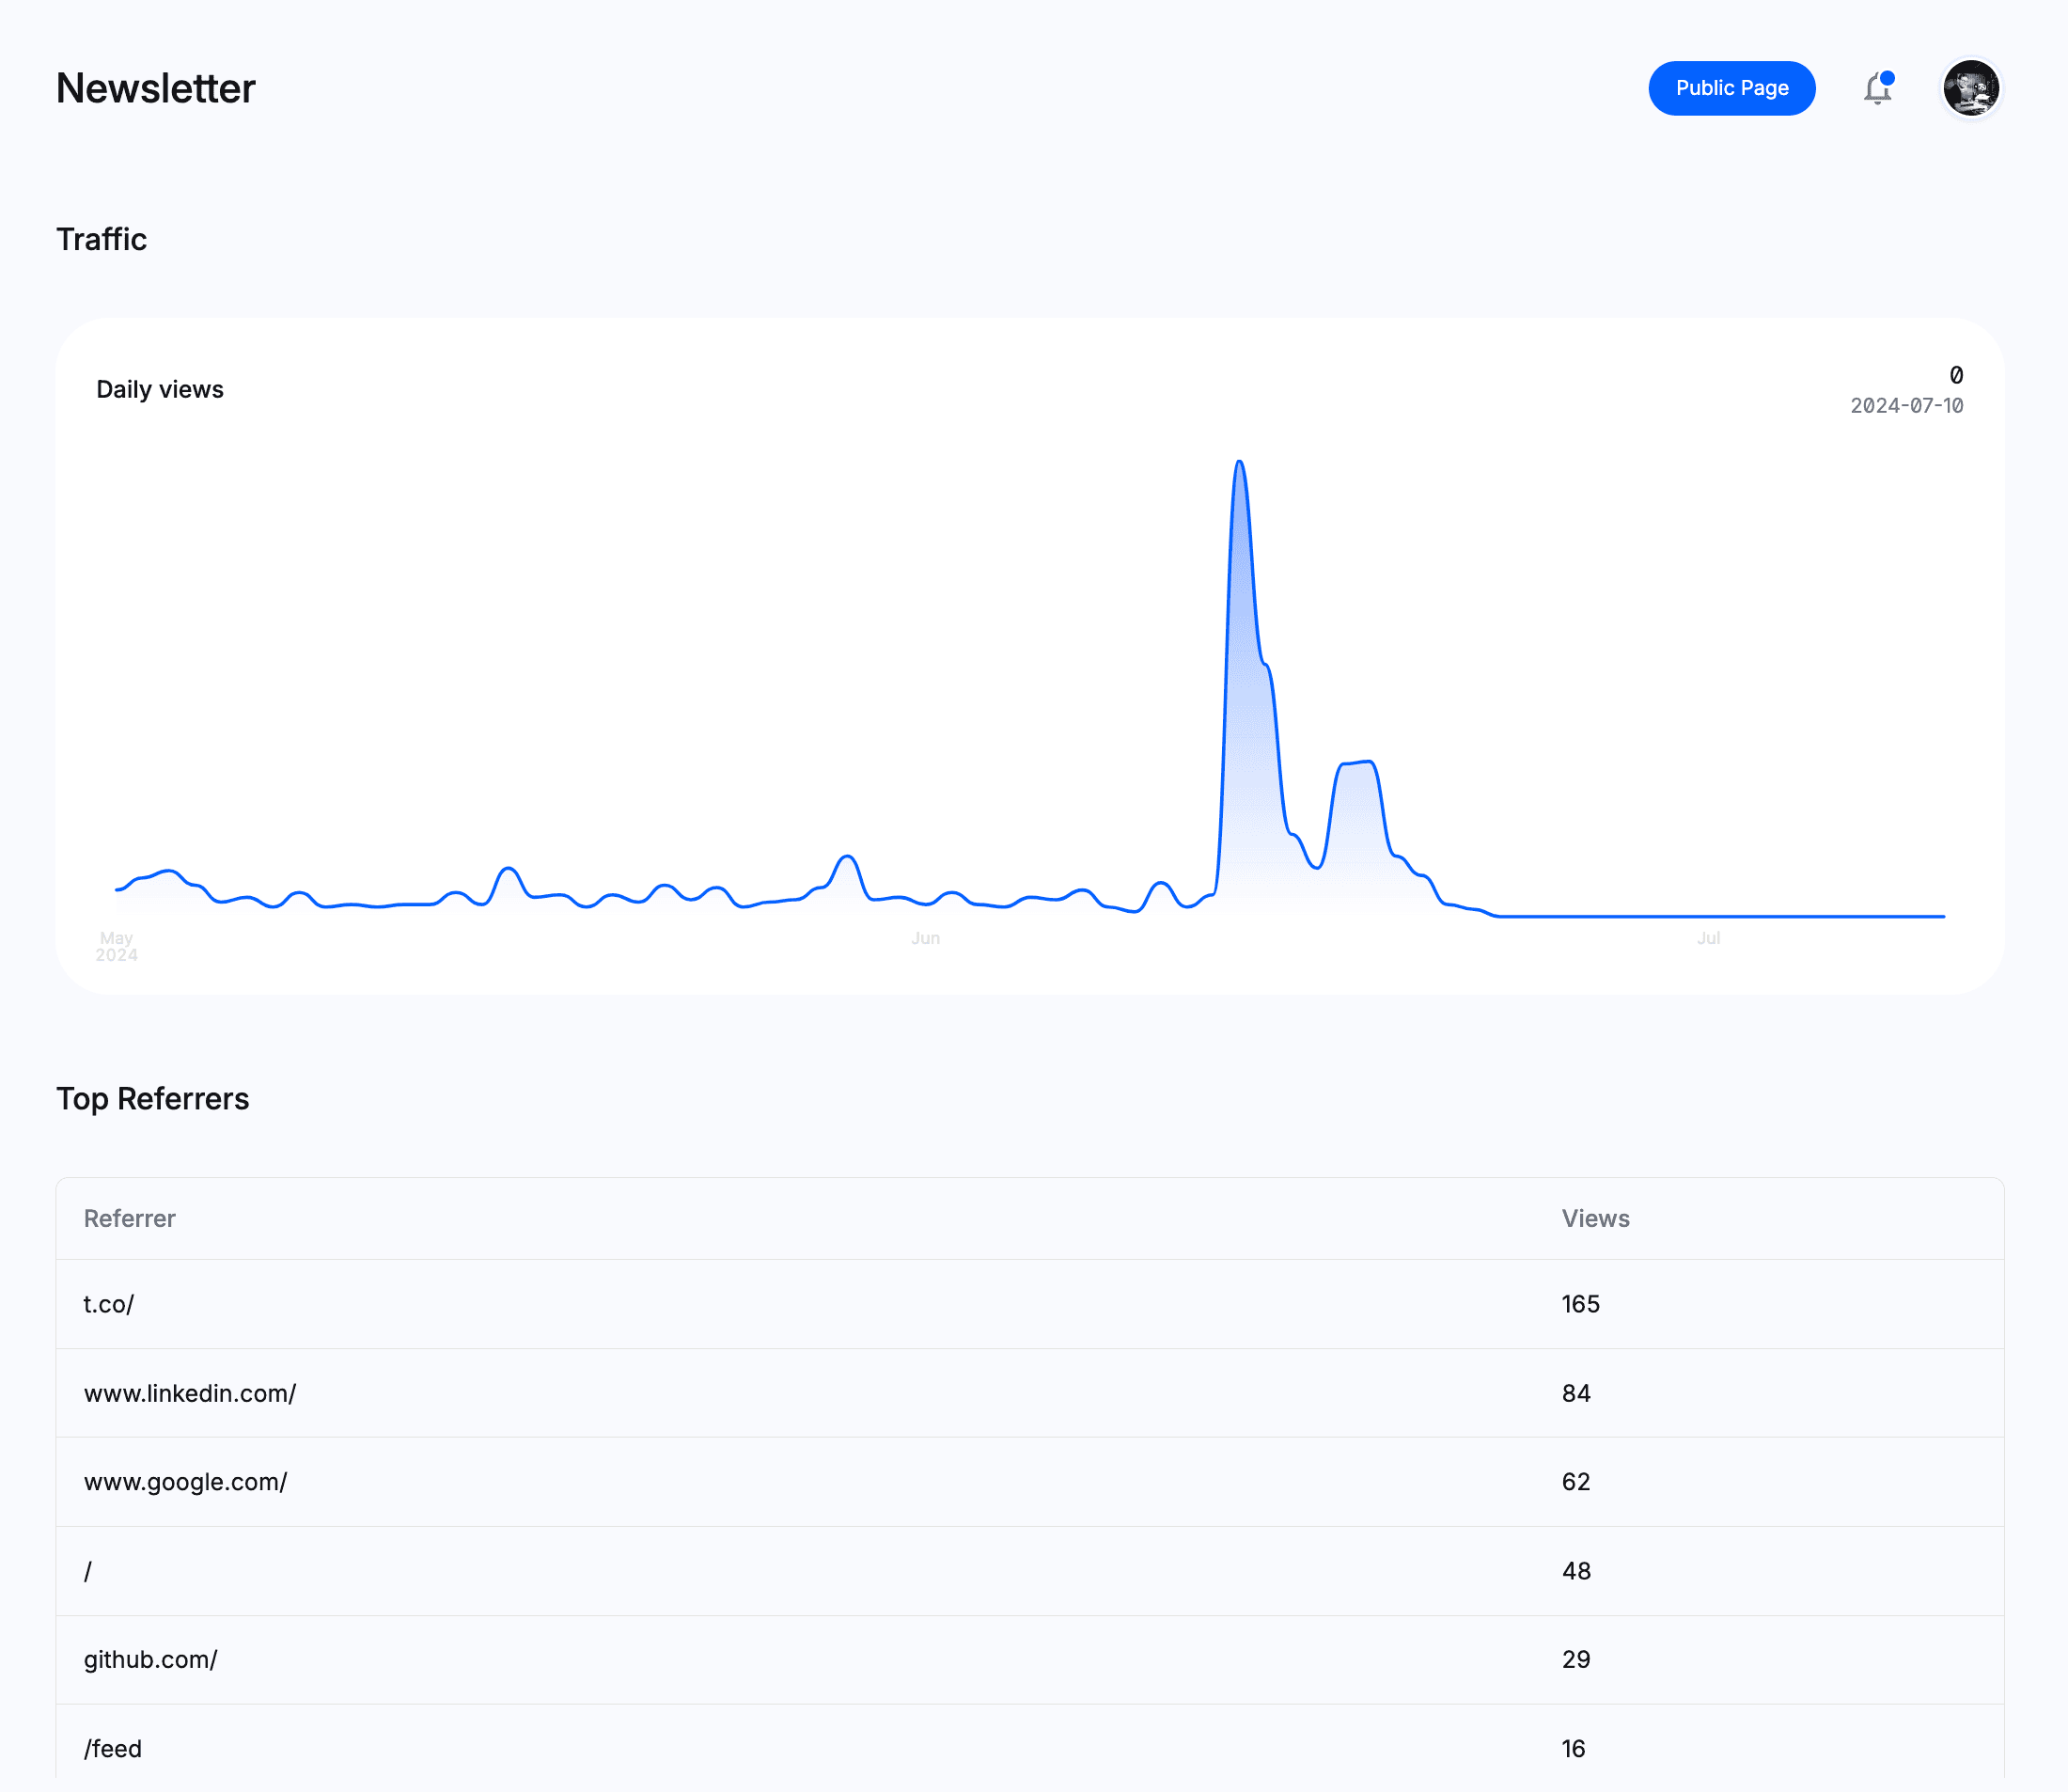Click the 2024-07-10 date readout
Viewport: 2068px width, 1792px height.
(1906, 405)
